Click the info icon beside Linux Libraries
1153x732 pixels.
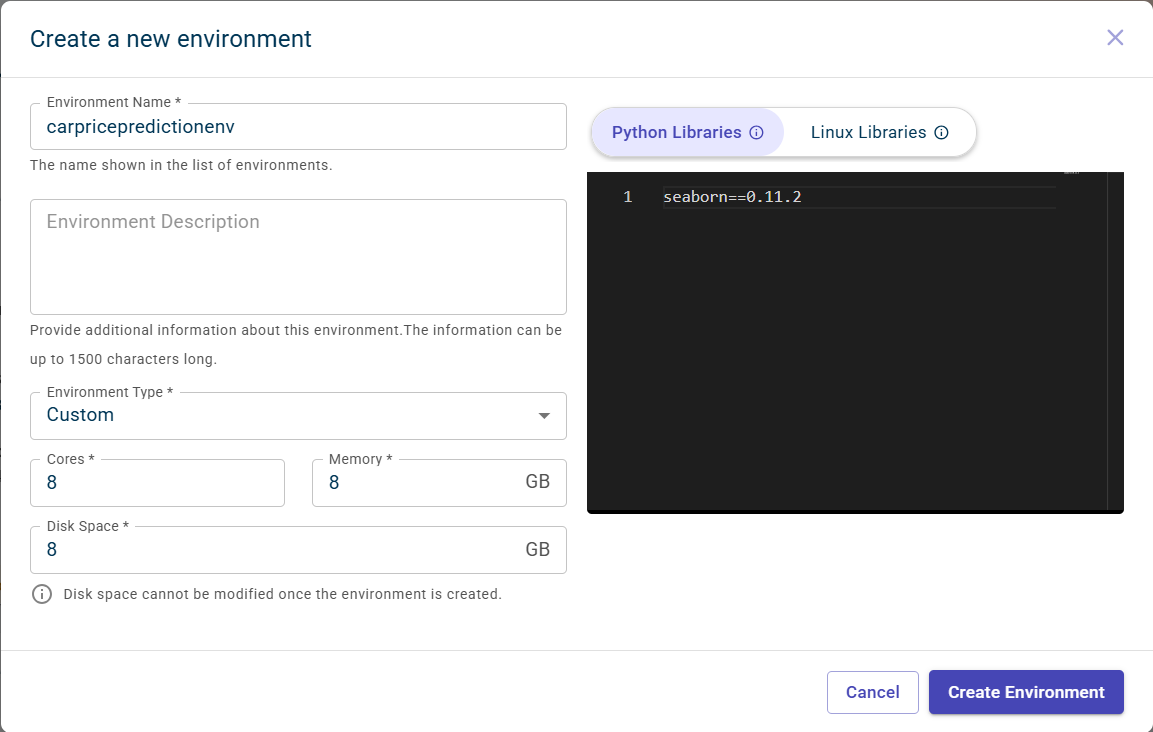coord(941,133)
